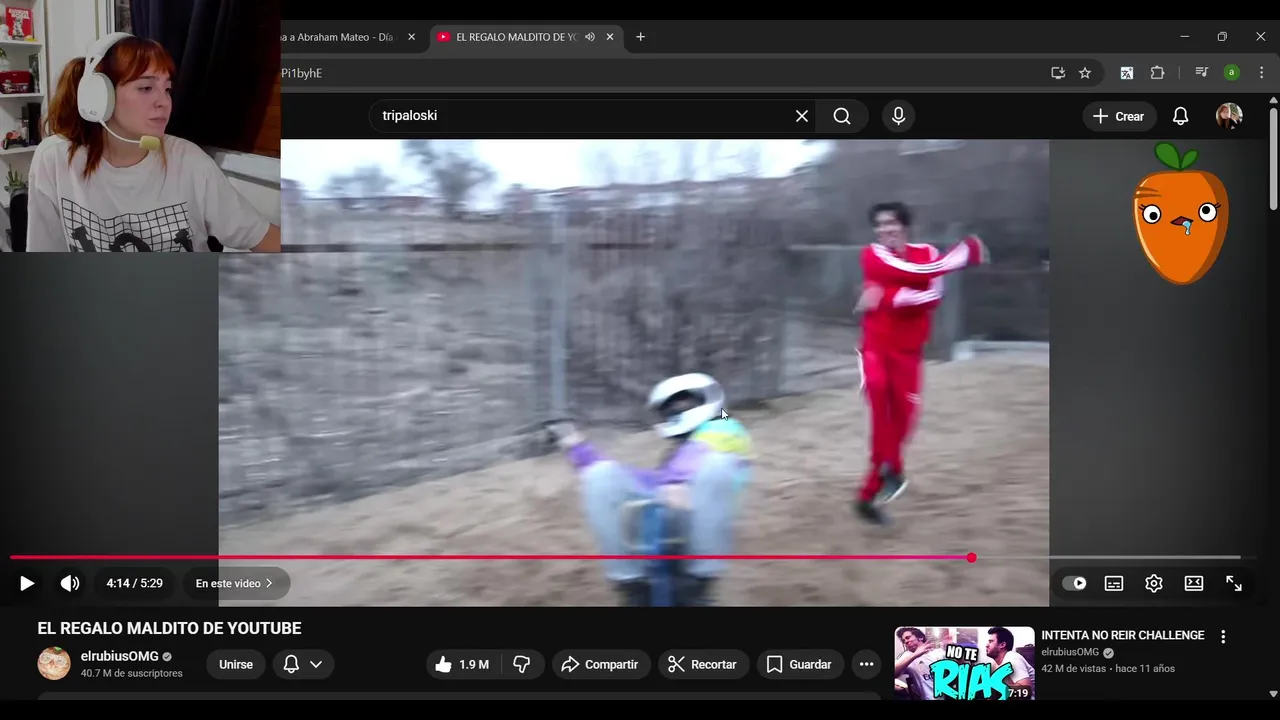Open a new browser tab
1280x720 pixels.
pos(640,37)
